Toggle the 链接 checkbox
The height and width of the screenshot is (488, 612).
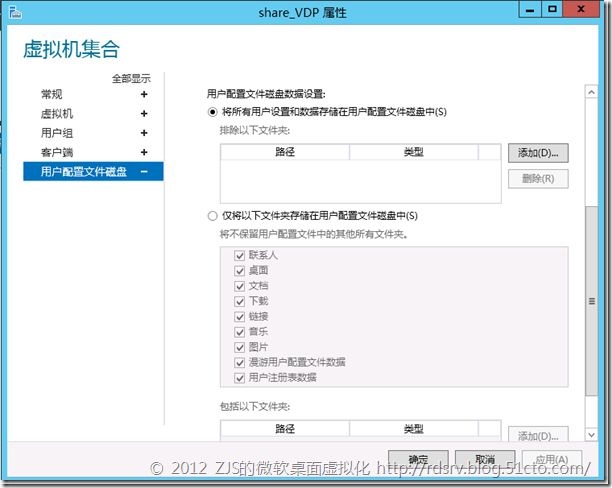239,317
